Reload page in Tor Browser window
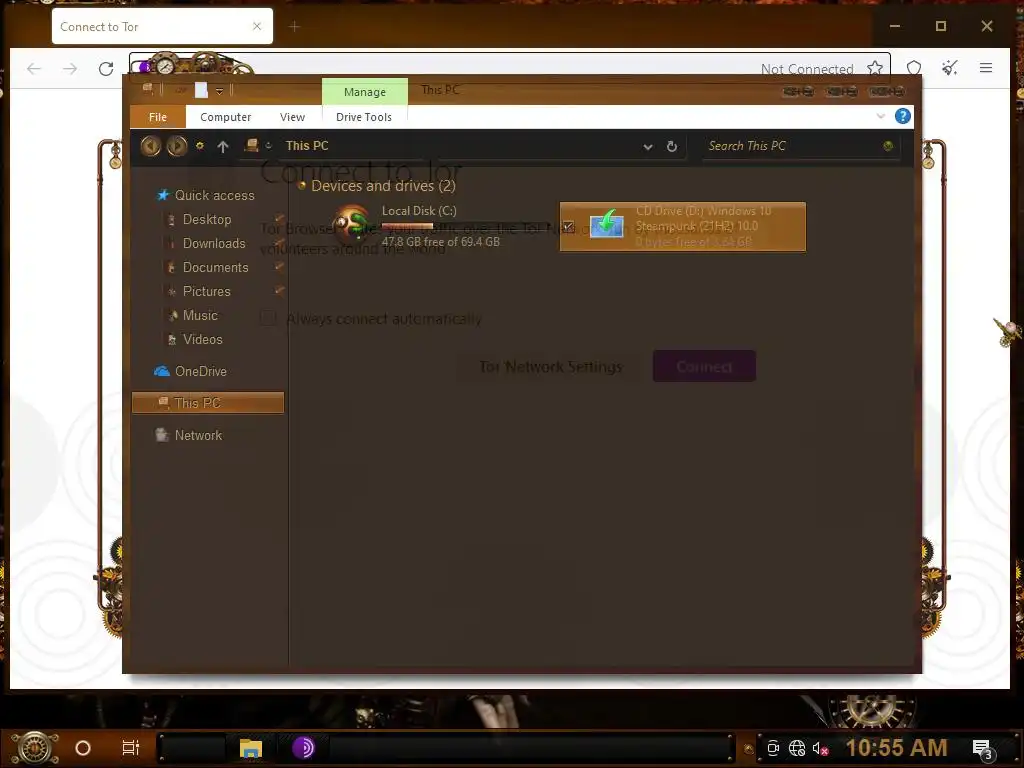The height and width of the screenshot is (768, 1024). tap(106, 69)
